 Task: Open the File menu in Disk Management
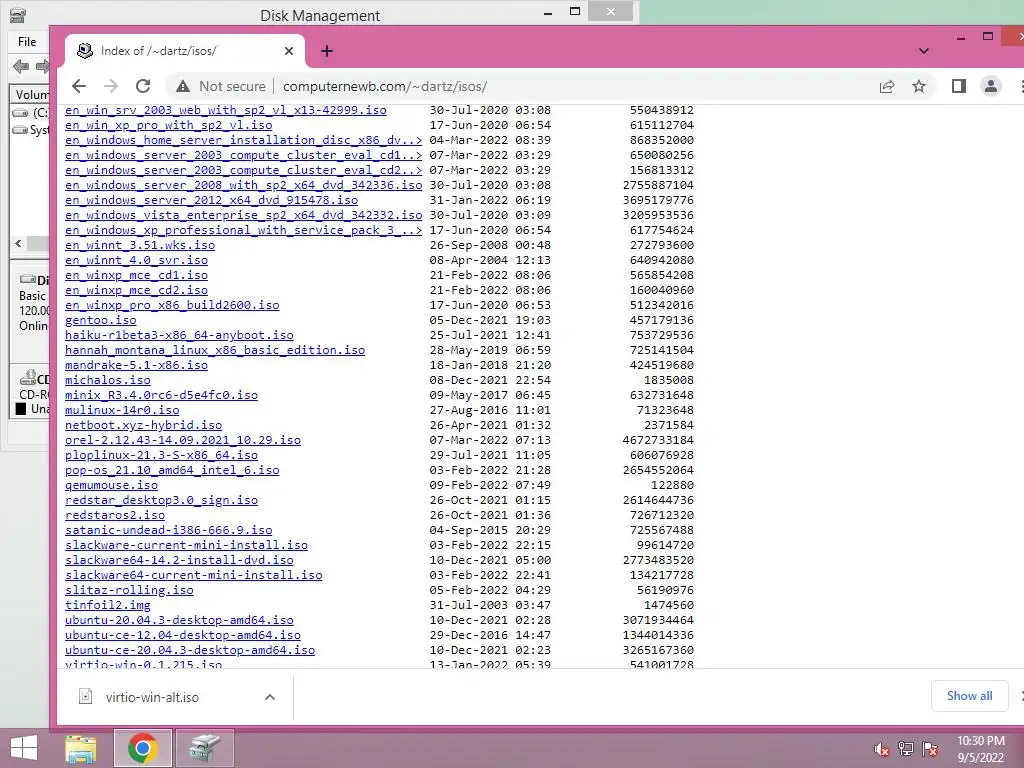[27, 42]
